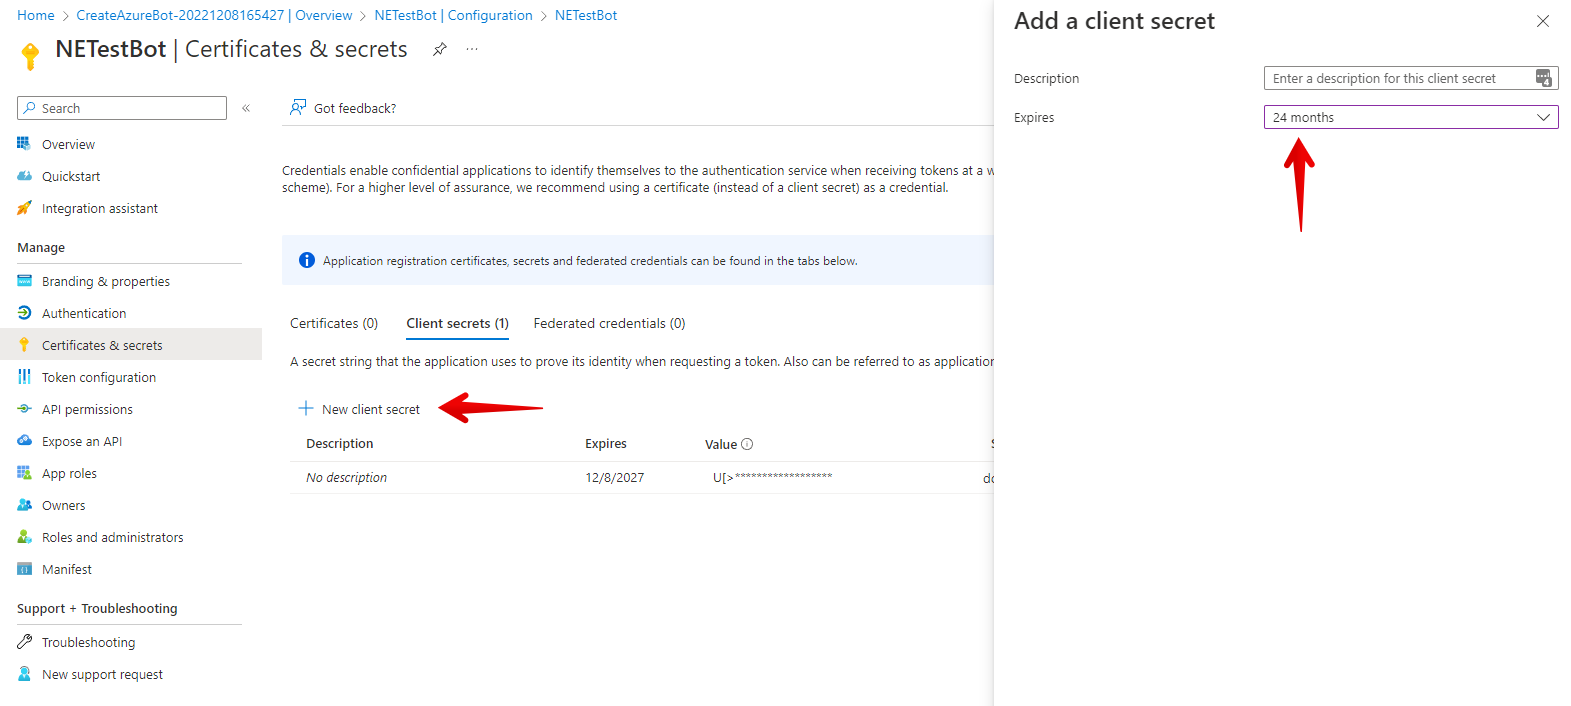Screen dimensions: 1571x706
Task: Select the 'No description' secret row cell
Action: pos(346,477)
